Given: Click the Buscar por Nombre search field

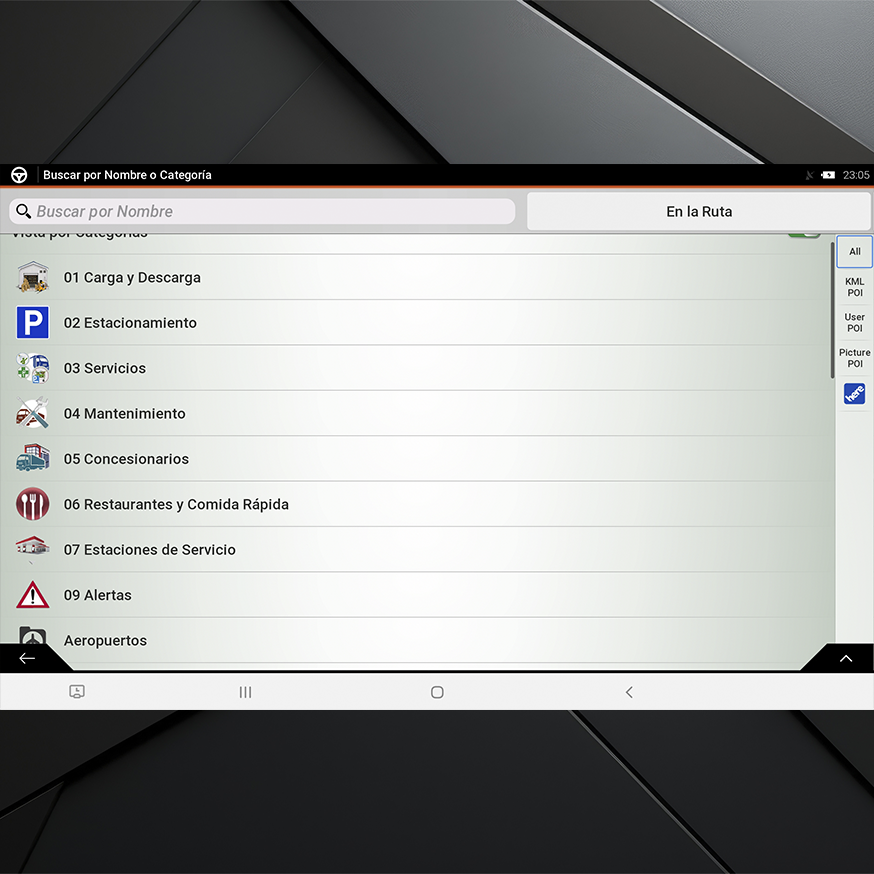Looking at the screenshot, I should (x=262, y=212).
